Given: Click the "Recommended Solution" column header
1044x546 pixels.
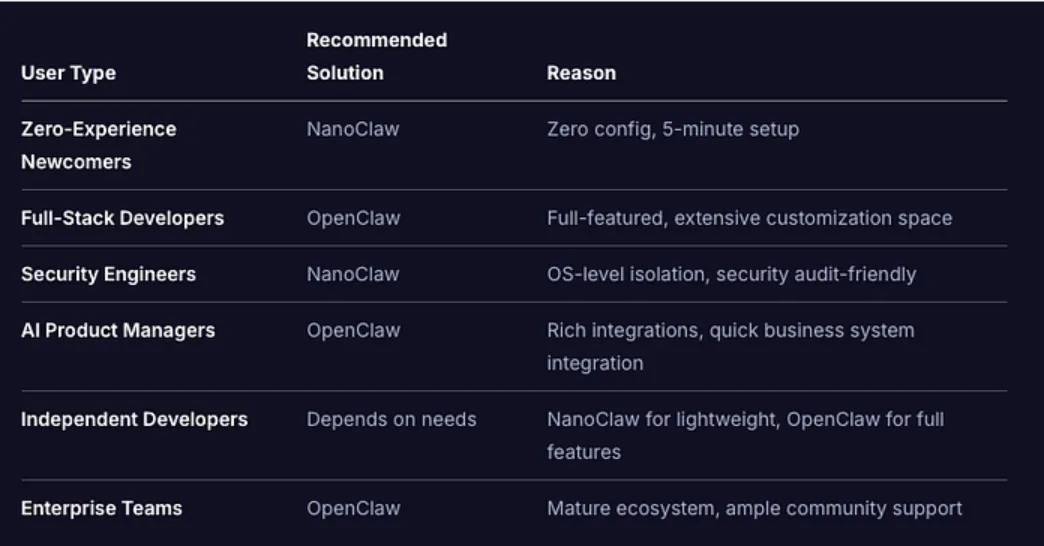Looking at the screenshot, I should (376, 56).
